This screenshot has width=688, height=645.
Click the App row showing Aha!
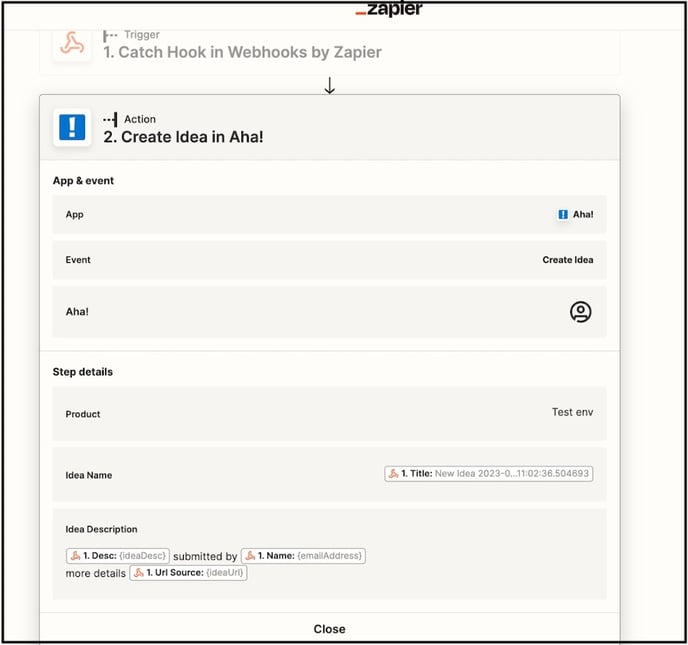pyautogui.click(x=329, y=215)
